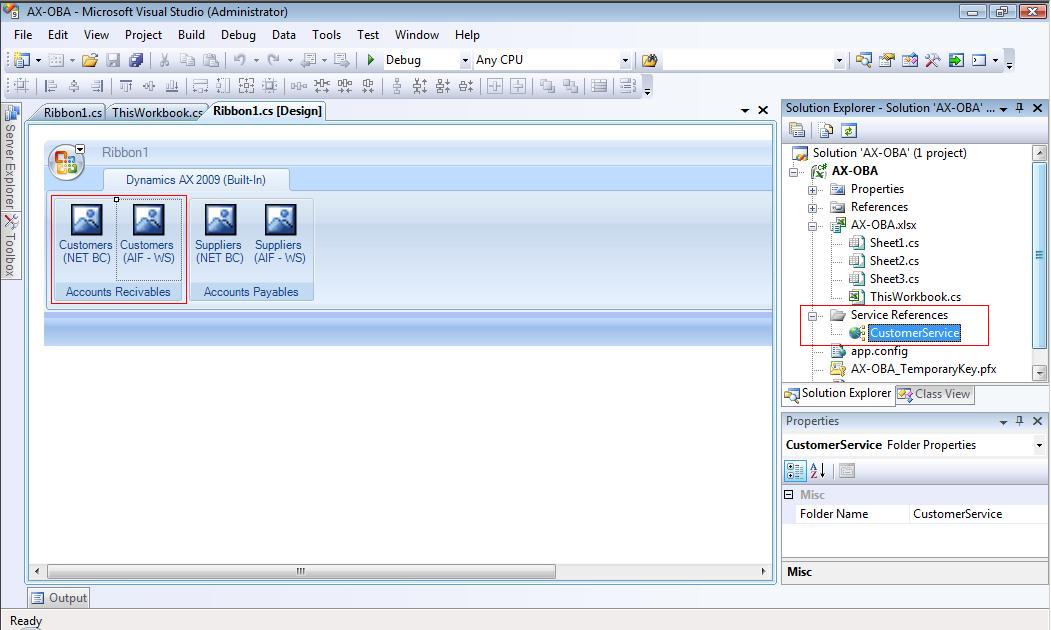Click the Save All icon
This screenshot has height=630, width=1051.
(136, 60)
